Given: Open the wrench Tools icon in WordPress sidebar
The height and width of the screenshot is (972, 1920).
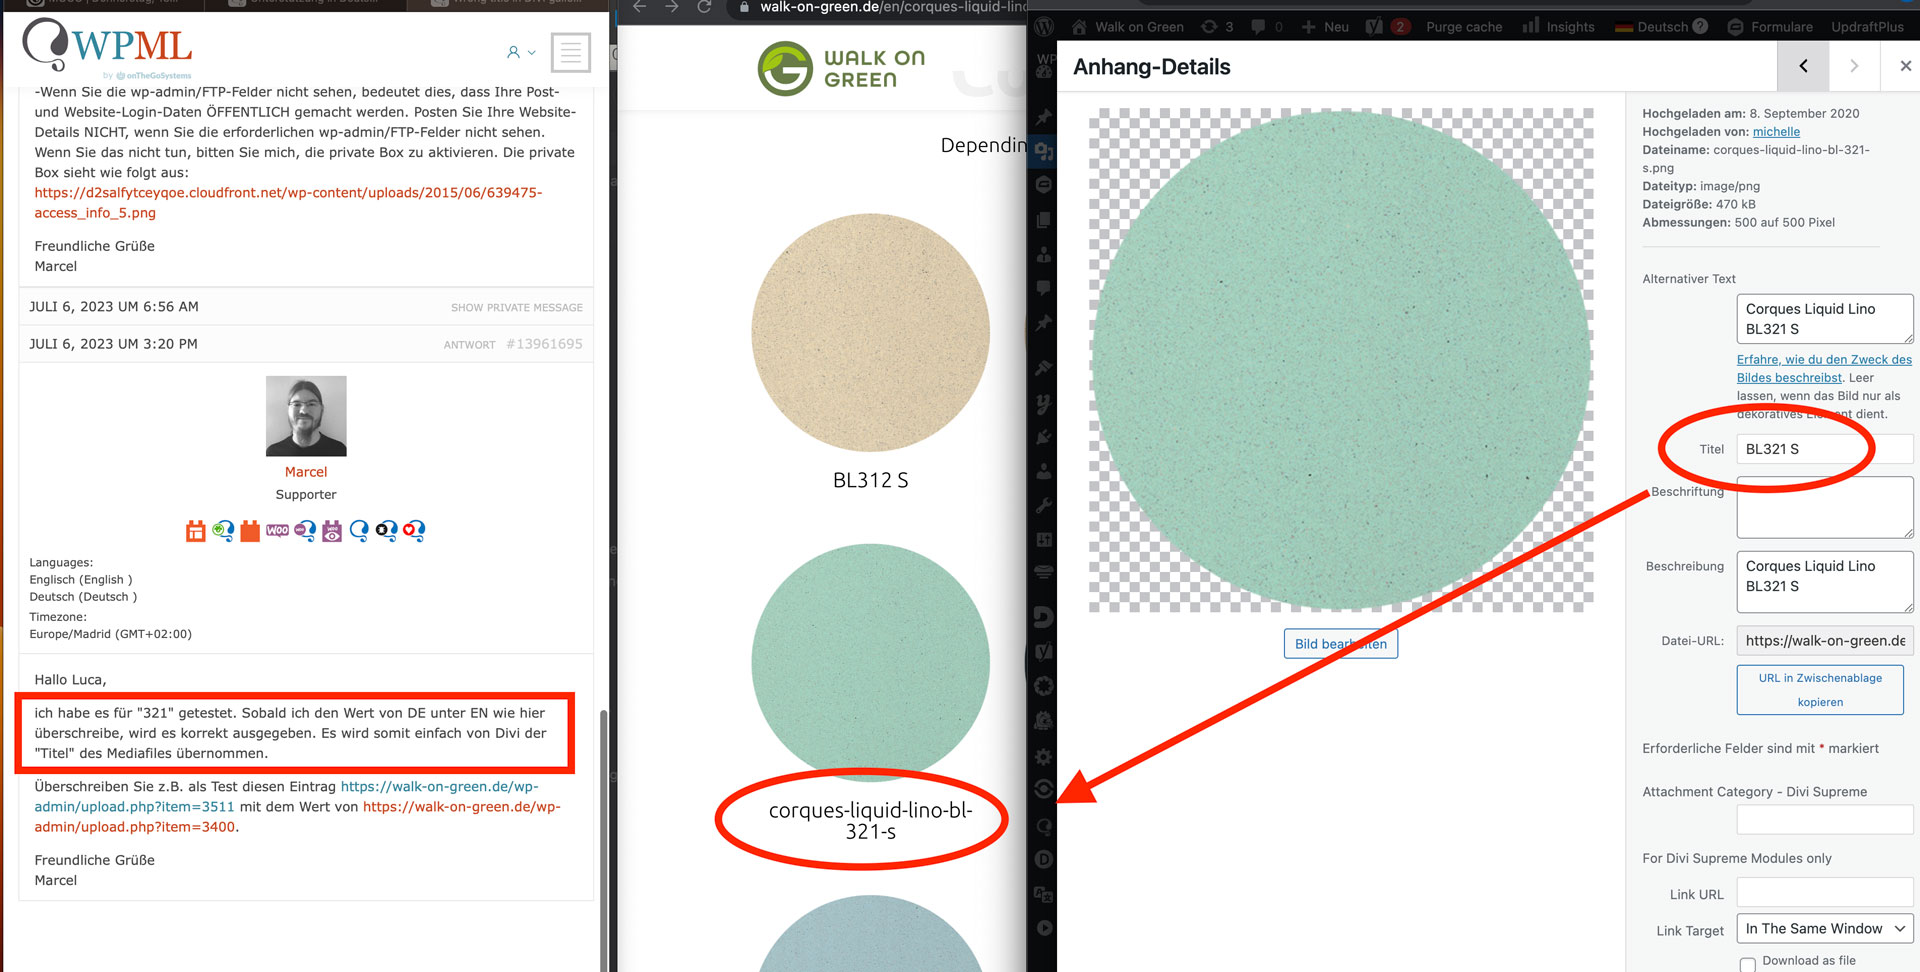Looking at the screenshot, I should [x=1044, y=505].
